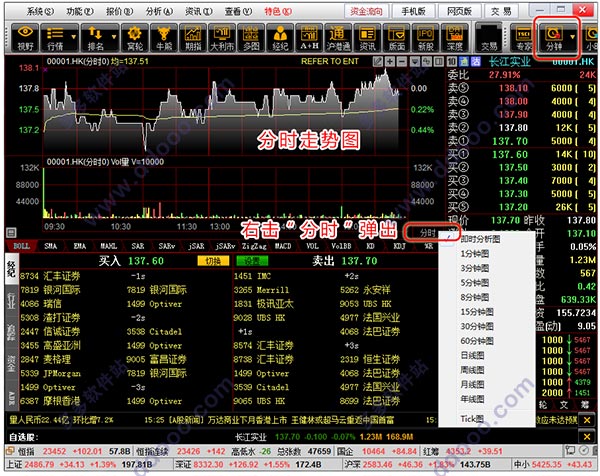Screen dimensions: 600x476
Task: Open the 行情 quotes list icon
Action: point(55,37)
